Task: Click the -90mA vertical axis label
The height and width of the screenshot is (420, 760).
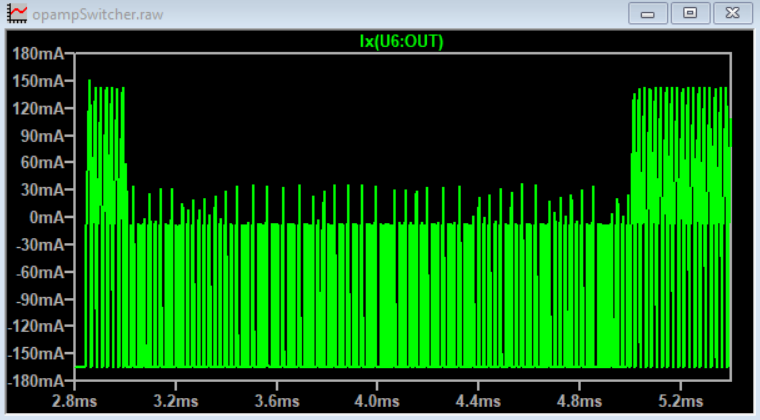Action: pos(40,299)
